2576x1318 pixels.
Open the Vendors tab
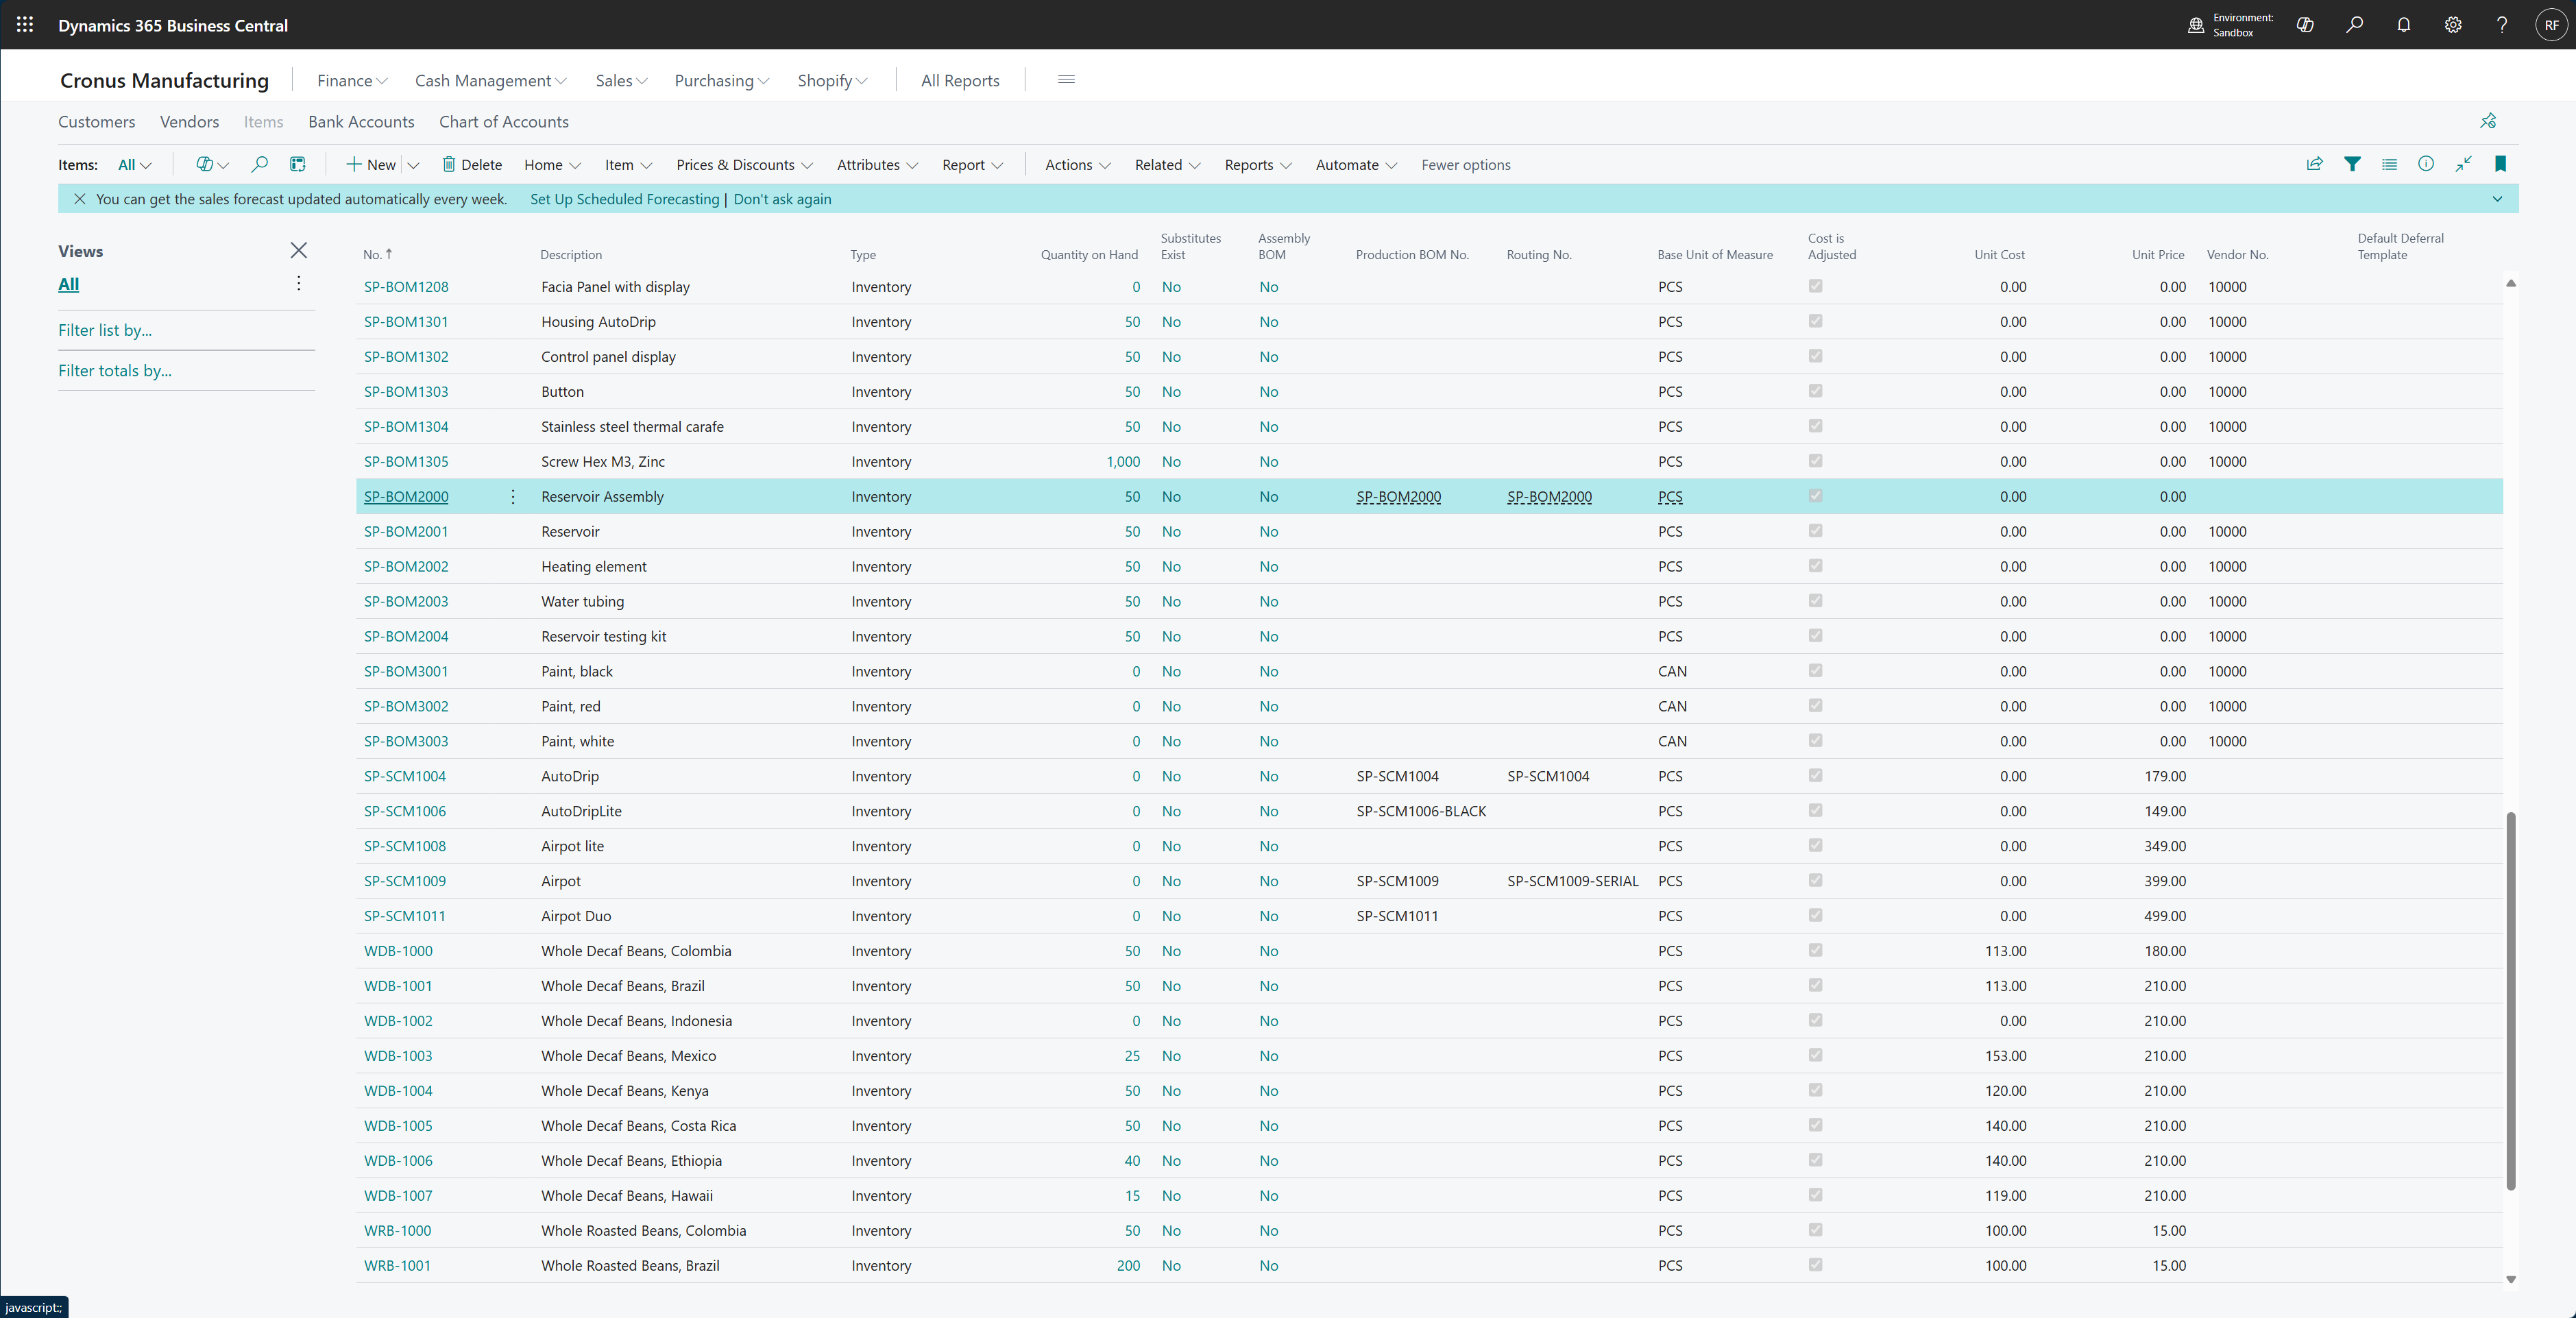[189, 122]
